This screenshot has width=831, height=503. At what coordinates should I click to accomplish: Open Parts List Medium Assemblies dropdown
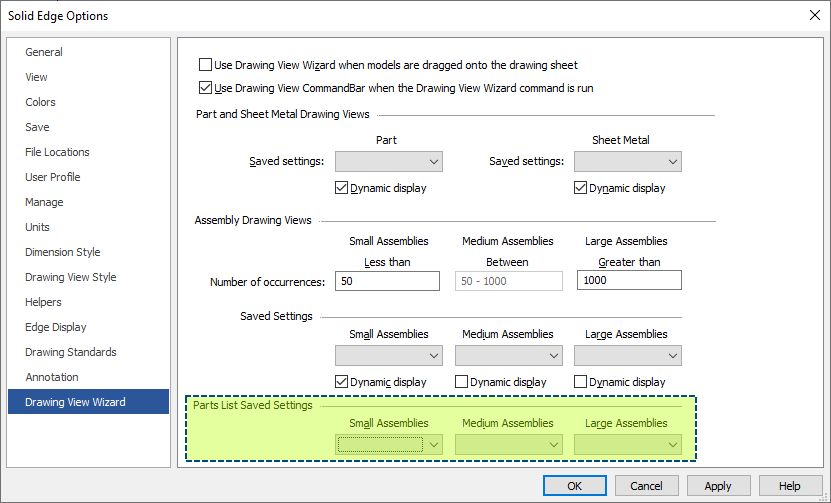(x=508, y=445)
